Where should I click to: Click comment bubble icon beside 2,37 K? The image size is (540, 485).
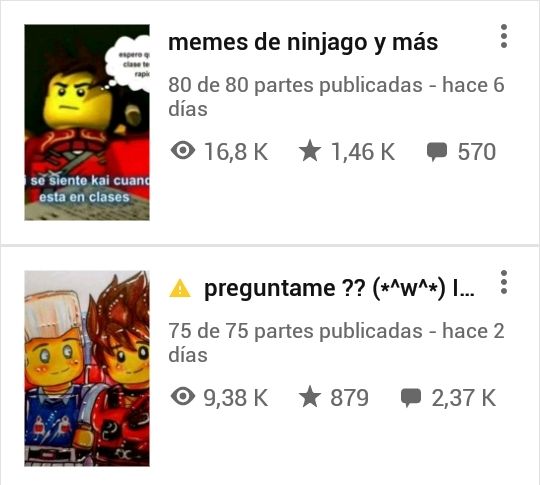point(411,398)
